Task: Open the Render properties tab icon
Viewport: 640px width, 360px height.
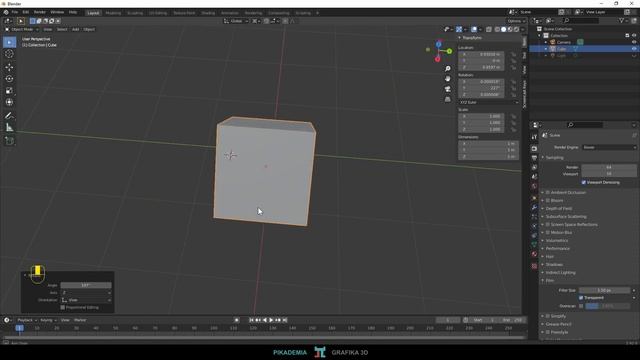Action: 534,149
